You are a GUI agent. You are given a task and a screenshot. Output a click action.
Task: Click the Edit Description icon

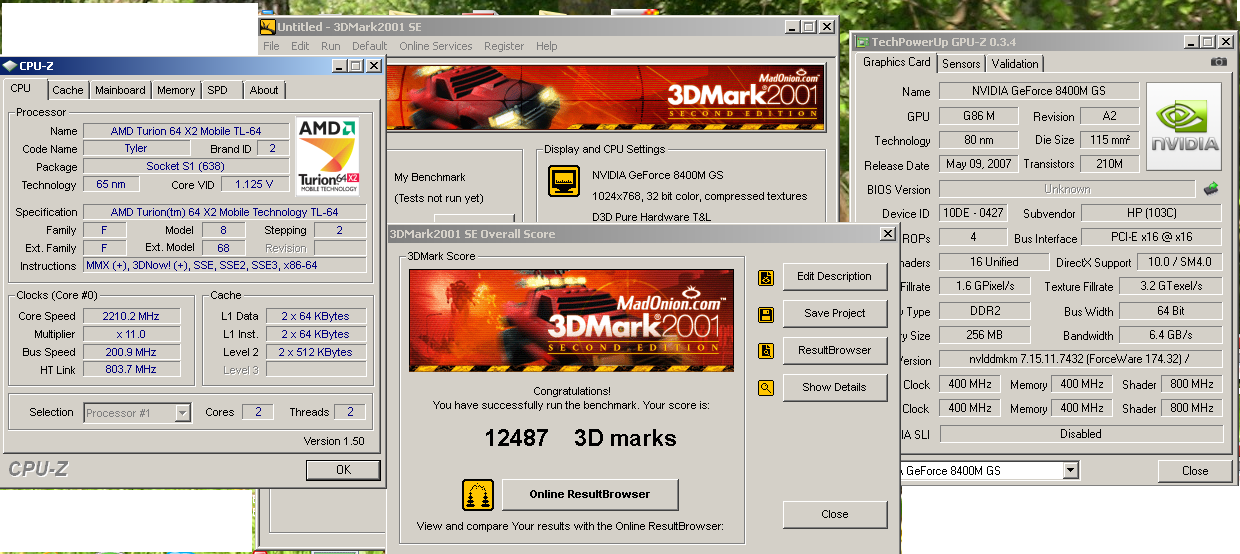[x=766, y=277]
